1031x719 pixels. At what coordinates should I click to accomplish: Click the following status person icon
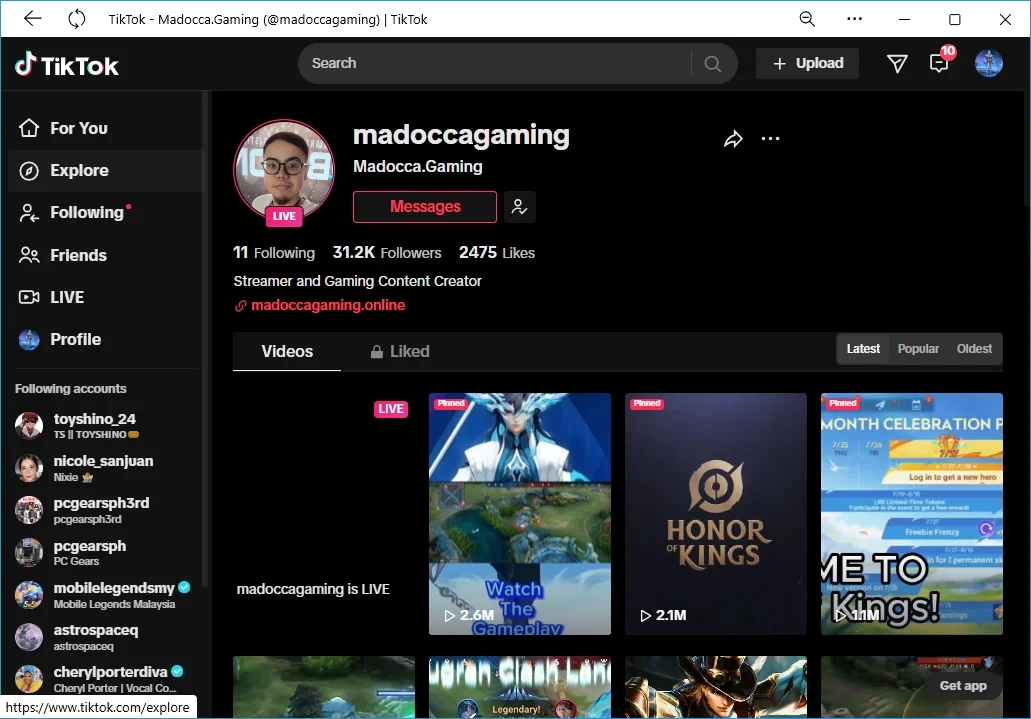[x=519, y=207]
